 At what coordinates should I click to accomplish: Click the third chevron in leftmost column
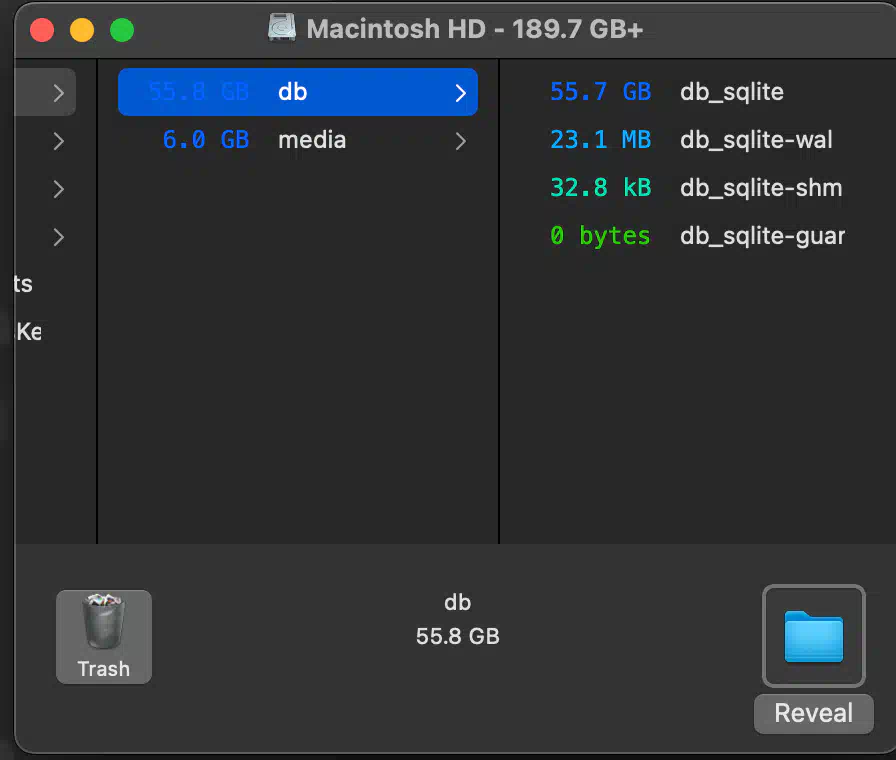(x=58, y=189)
